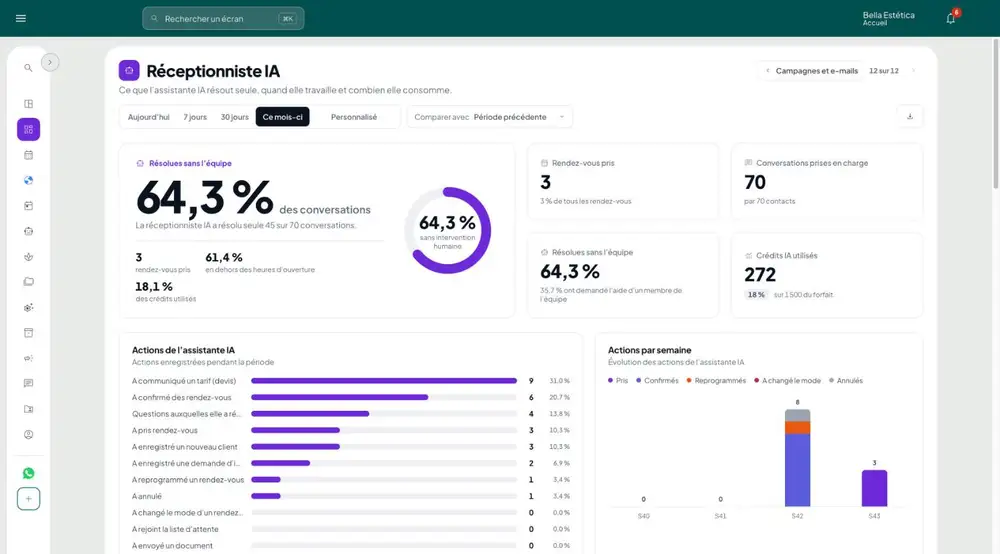Select the 'Ce mois-ci' period tab
Screen dimensions: 1000x554
click(283, 117)
